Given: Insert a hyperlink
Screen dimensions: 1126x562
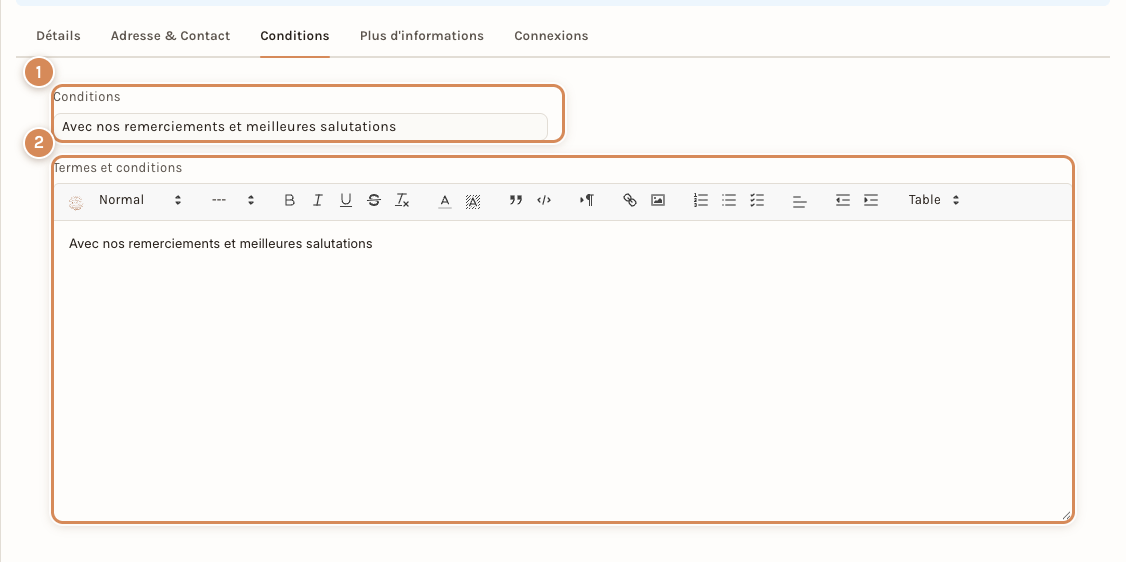Looking at the screenshot, I should (630, 200).
